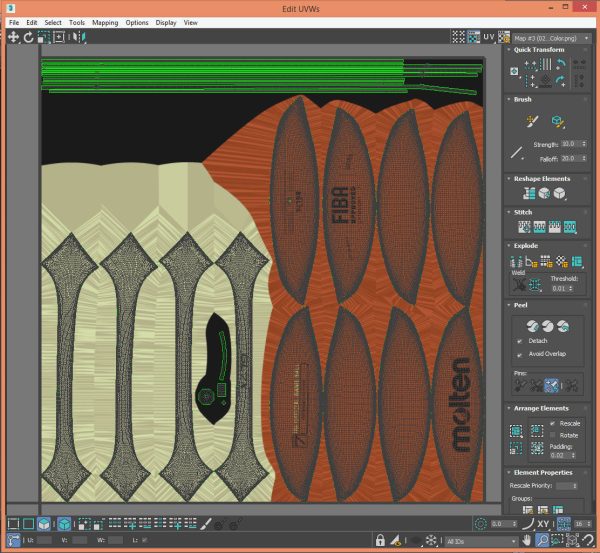The width and height of the screenshot is (600, 553).
Task: Select the Scale Selected Subobject tool
Action: pyautogui.click(x=44, y=37)
